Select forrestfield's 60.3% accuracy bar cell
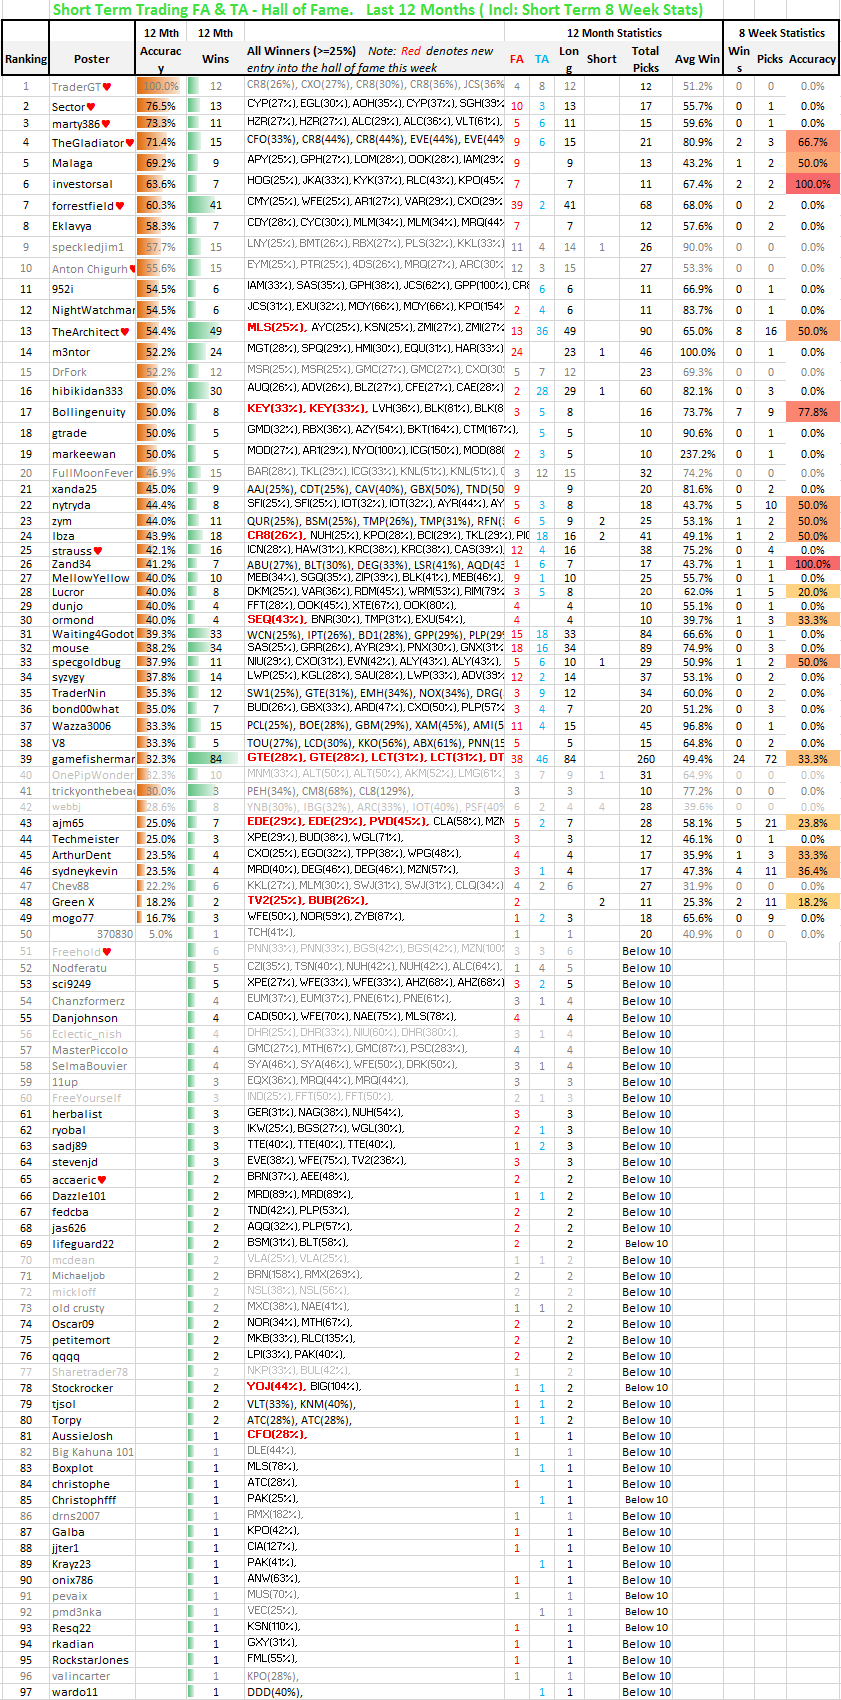 (159, 205)
